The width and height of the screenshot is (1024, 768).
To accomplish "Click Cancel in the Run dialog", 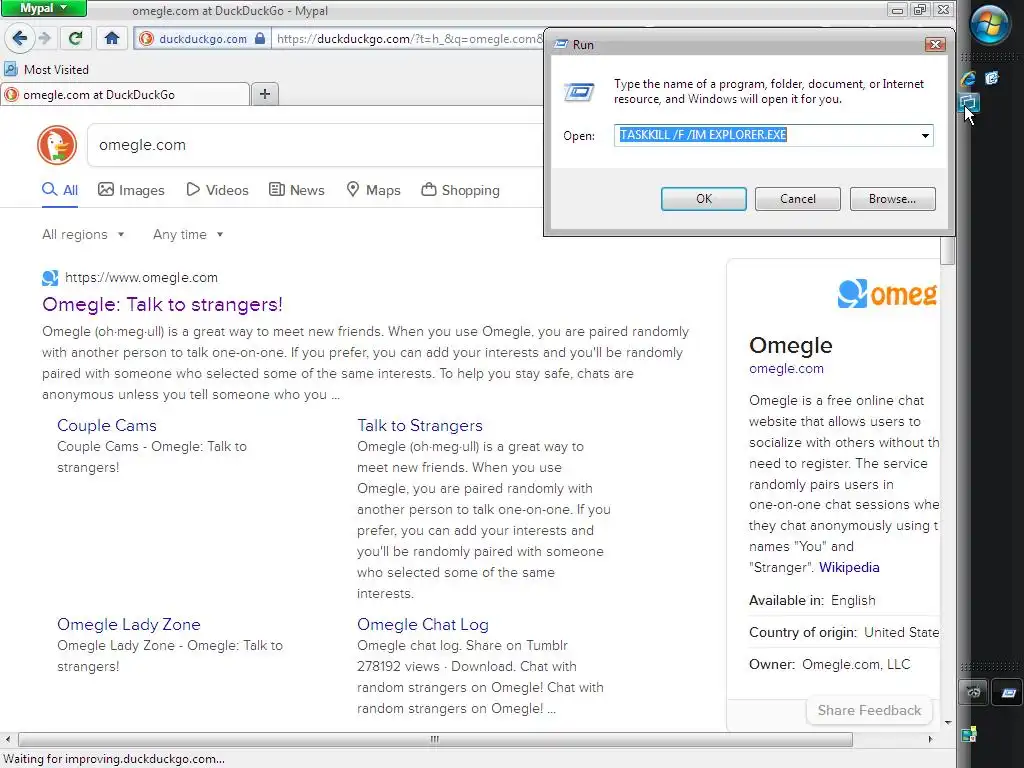I will coord(797,199).
